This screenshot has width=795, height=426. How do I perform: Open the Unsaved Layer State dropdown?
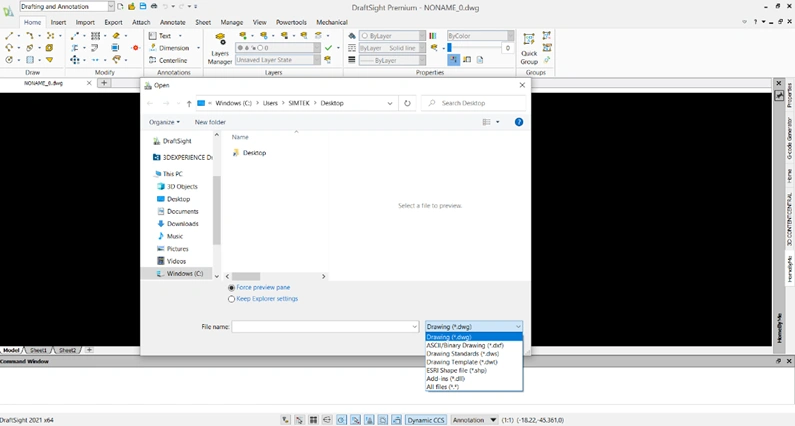point(316,60)
